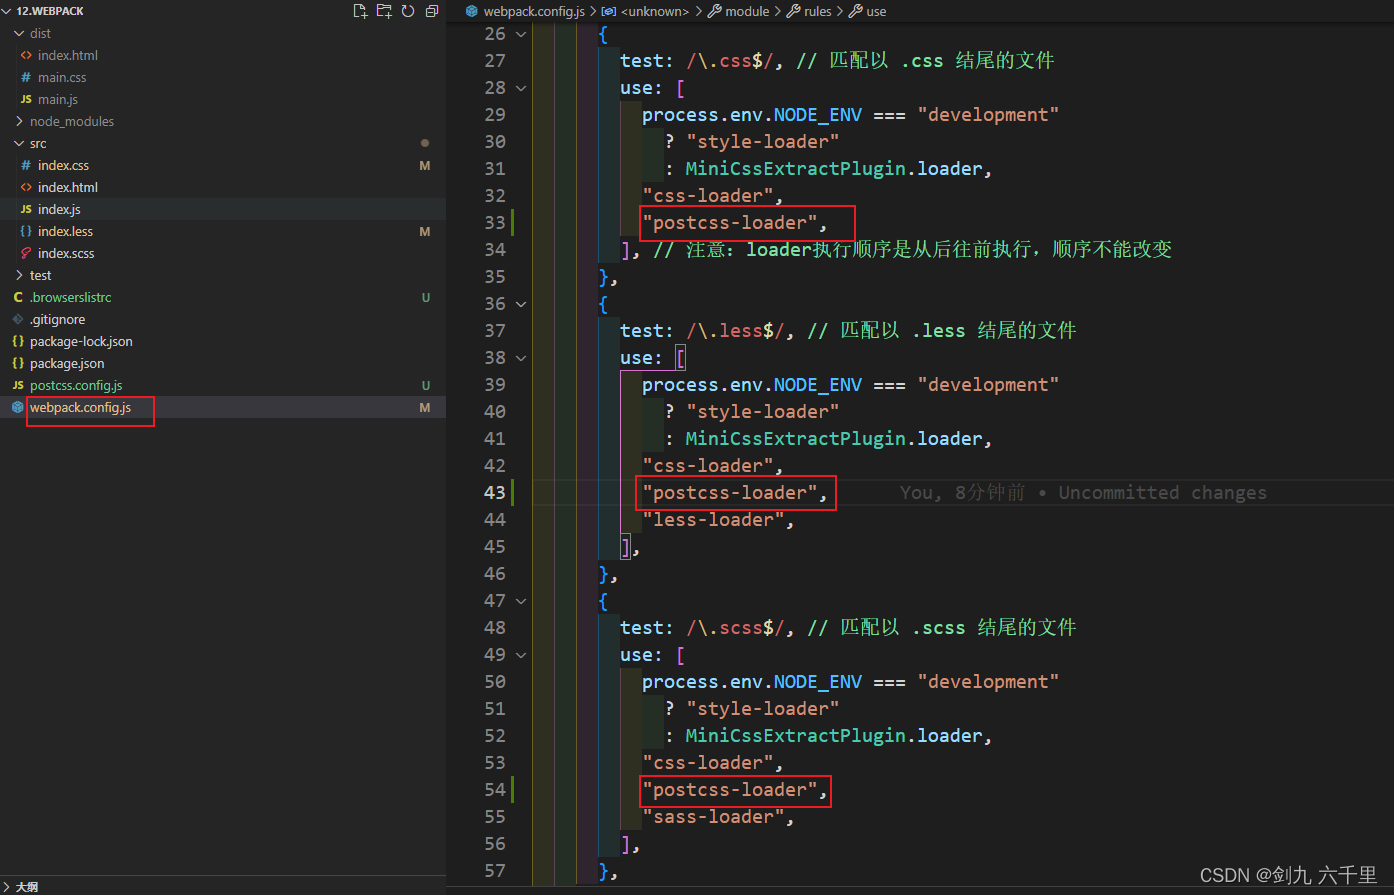Open index.html inside dist folder
Viewport: 1394px width, 895px height.
68,55
